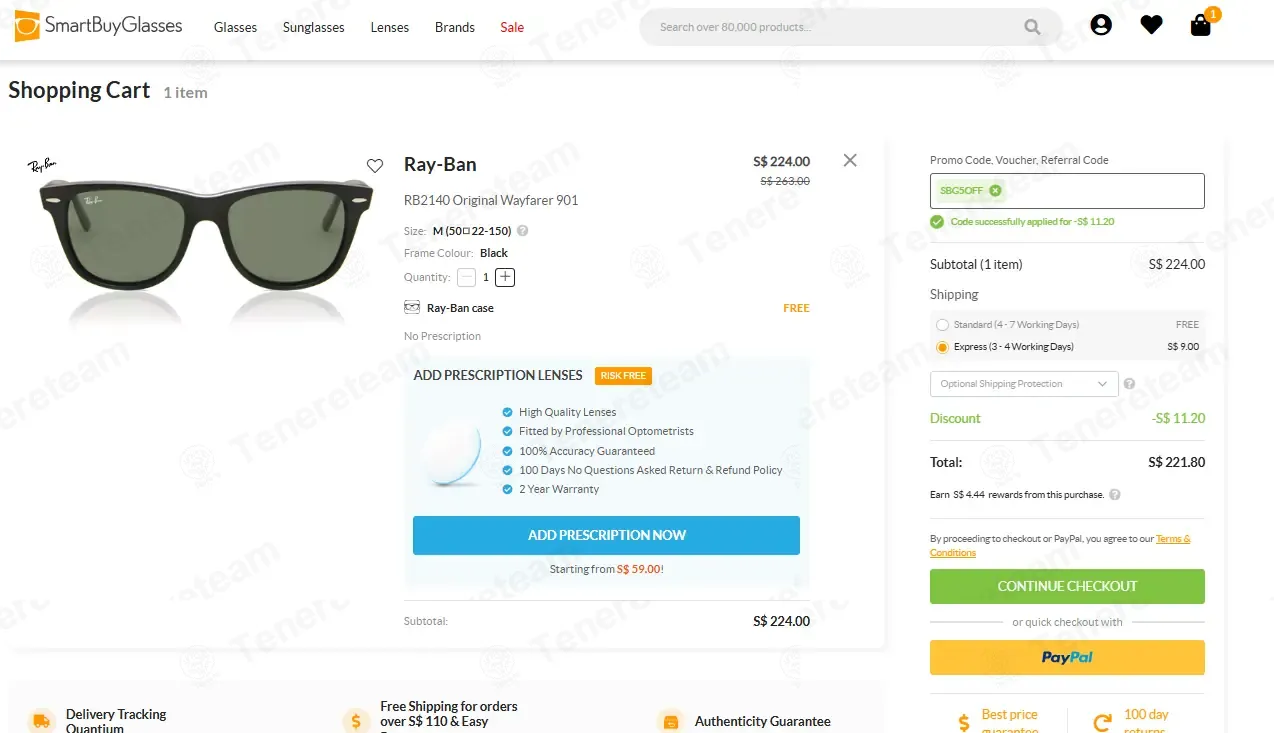Click the green code applied checkmark
1274x733 pixels.
(937, 222)
